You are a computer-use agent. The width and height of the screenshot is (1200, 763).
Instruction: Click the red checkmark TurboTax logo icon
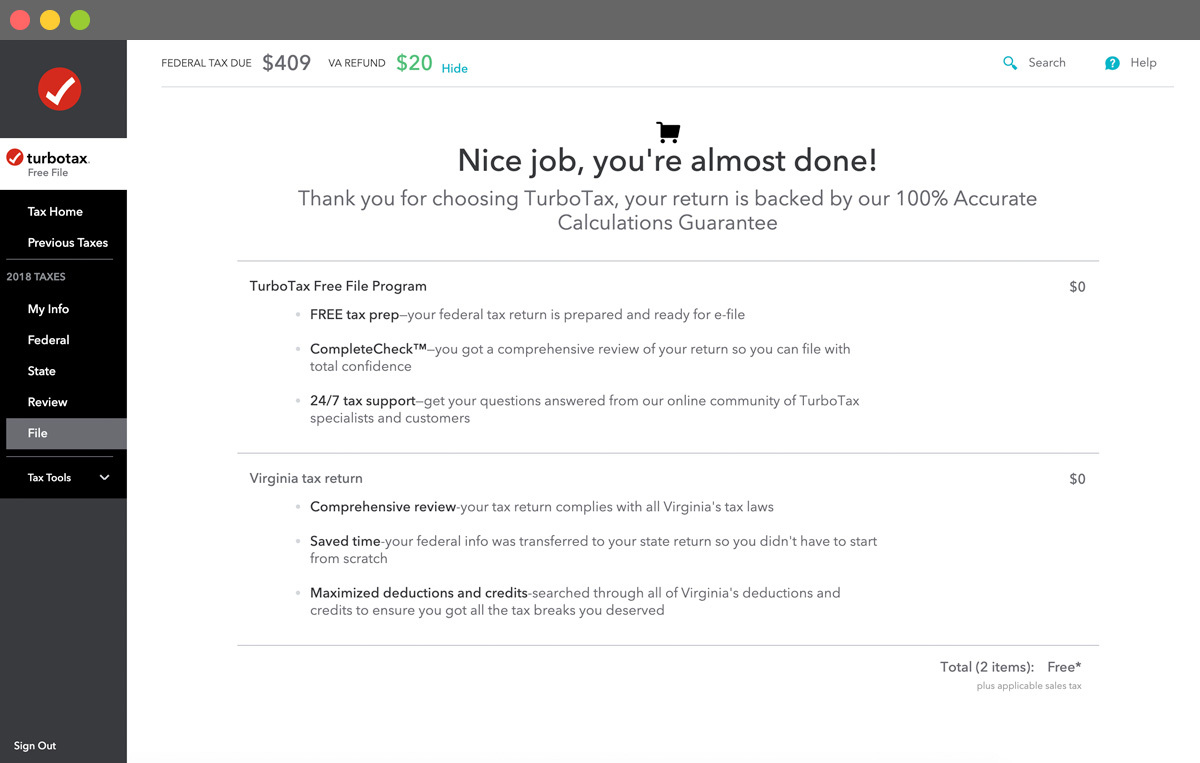(60, 89)
